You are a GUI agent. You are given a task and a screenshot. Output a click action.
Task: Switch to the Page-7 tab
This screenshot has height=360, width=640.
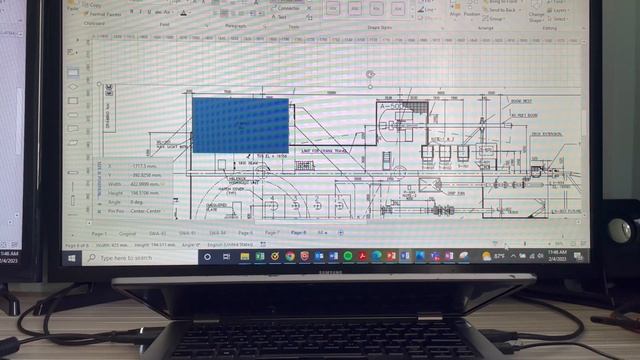(272, 233)
